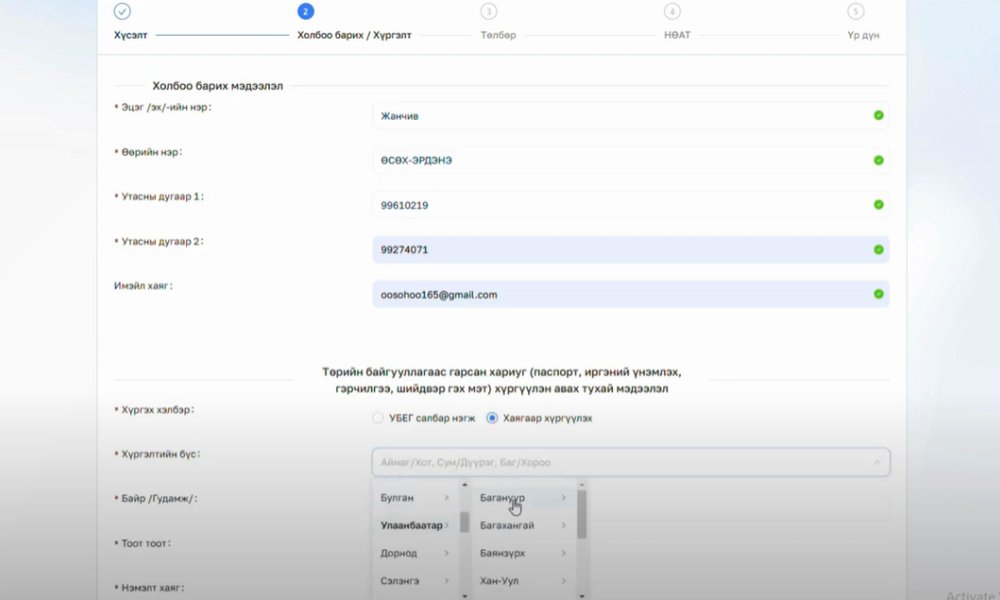Click green validation check in ӨСӨХ-ЭРДЭНЭ field
Viewport: 1000px width, 600px height.
[x=879, y=160]
